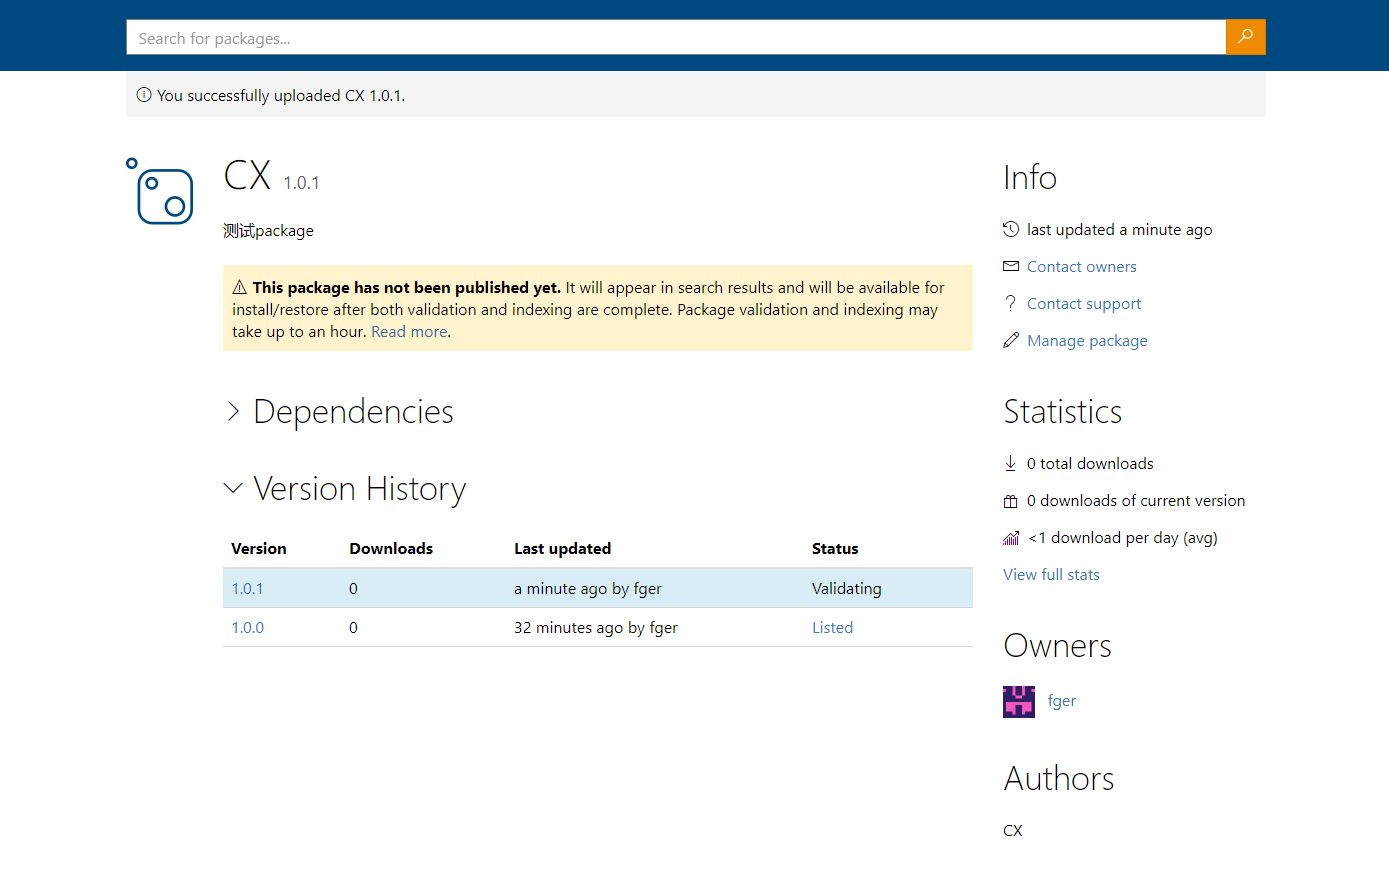Viewport: 1389px width, 870px height.
Task: Open version 1.0.0 link
Action: (248, 627)
